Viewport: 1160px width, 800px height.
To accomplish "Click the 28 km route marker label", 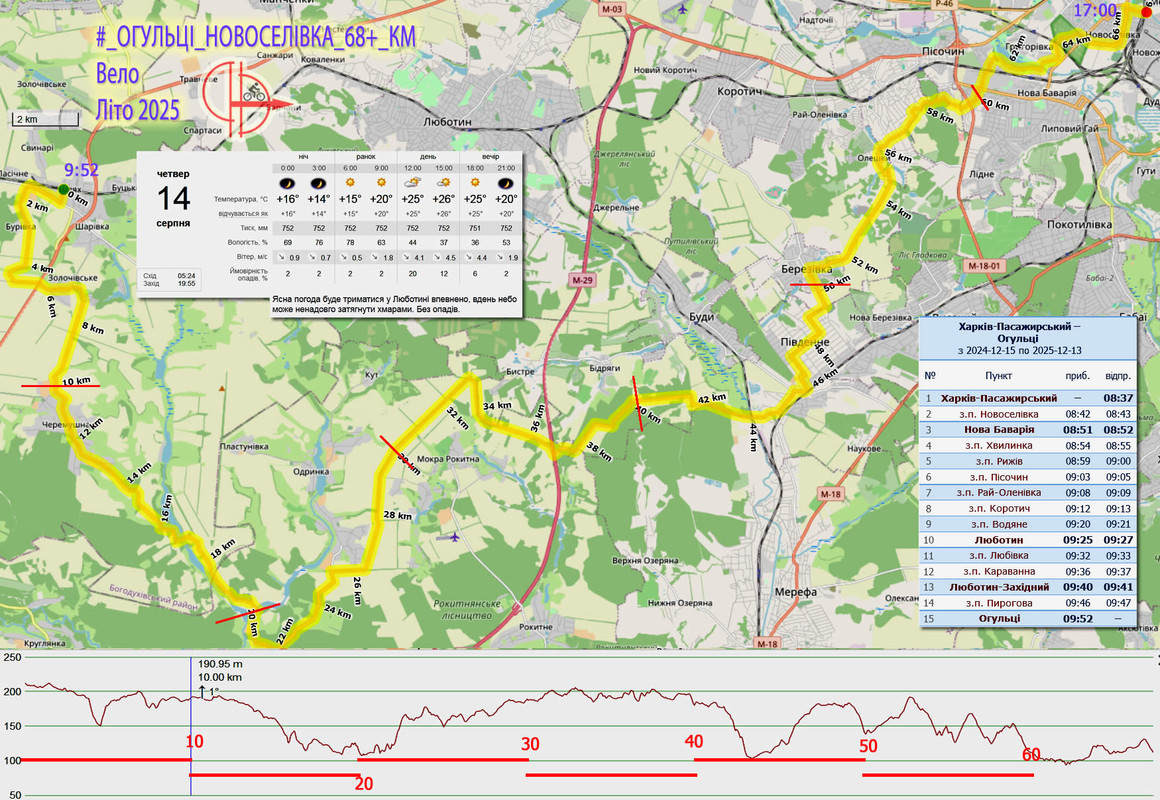I will pos(397,515).
